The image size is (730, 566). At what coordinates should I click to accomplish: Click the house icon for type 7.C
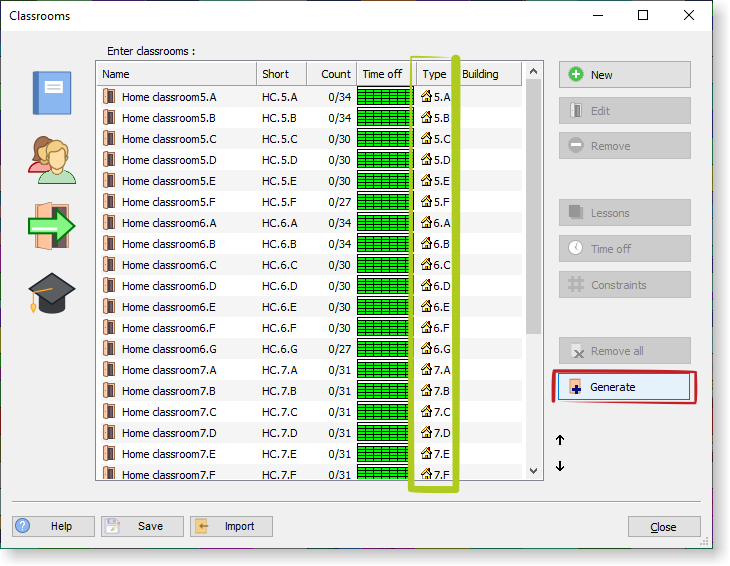(x=426, y=411)
